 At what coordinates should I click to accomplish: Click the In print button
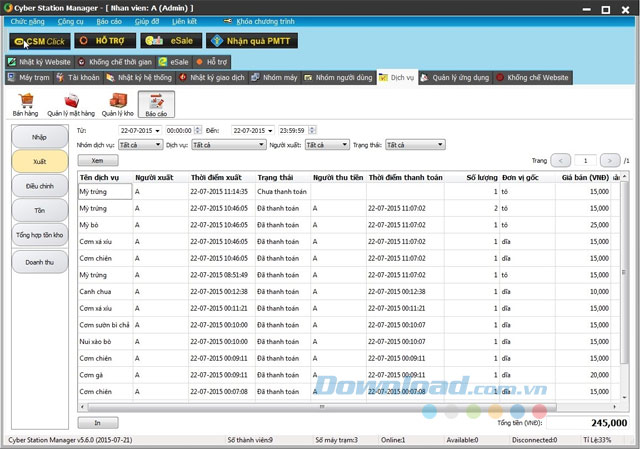point(97,423)
